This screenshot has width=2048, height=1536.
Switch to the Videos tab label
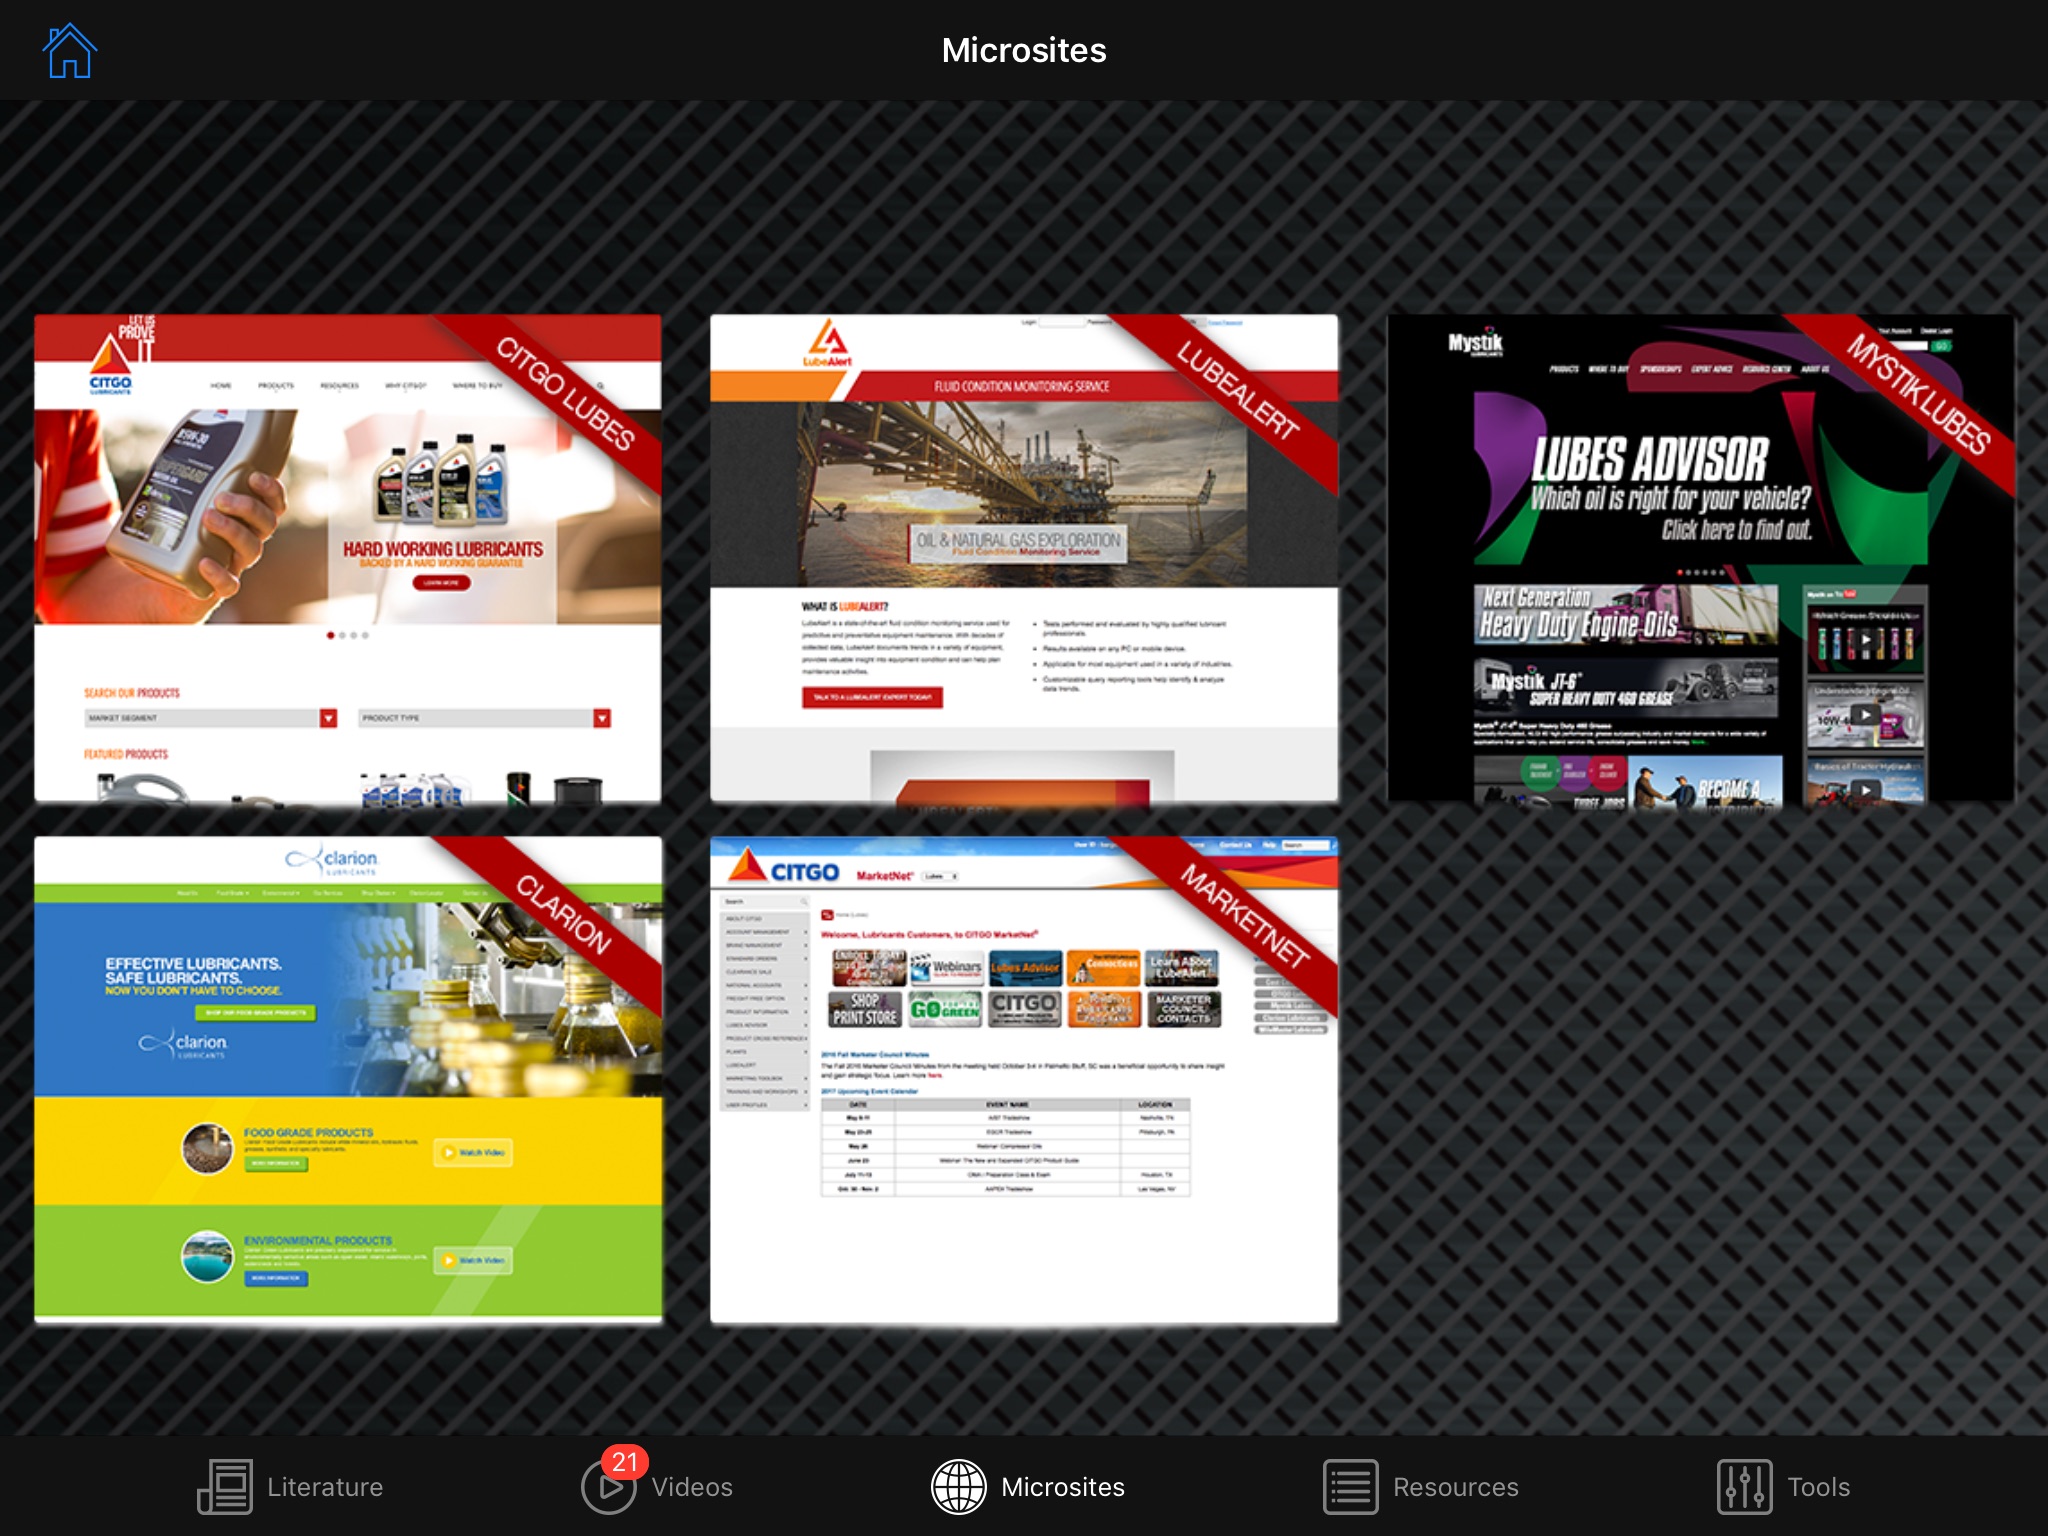[692, 1487]
